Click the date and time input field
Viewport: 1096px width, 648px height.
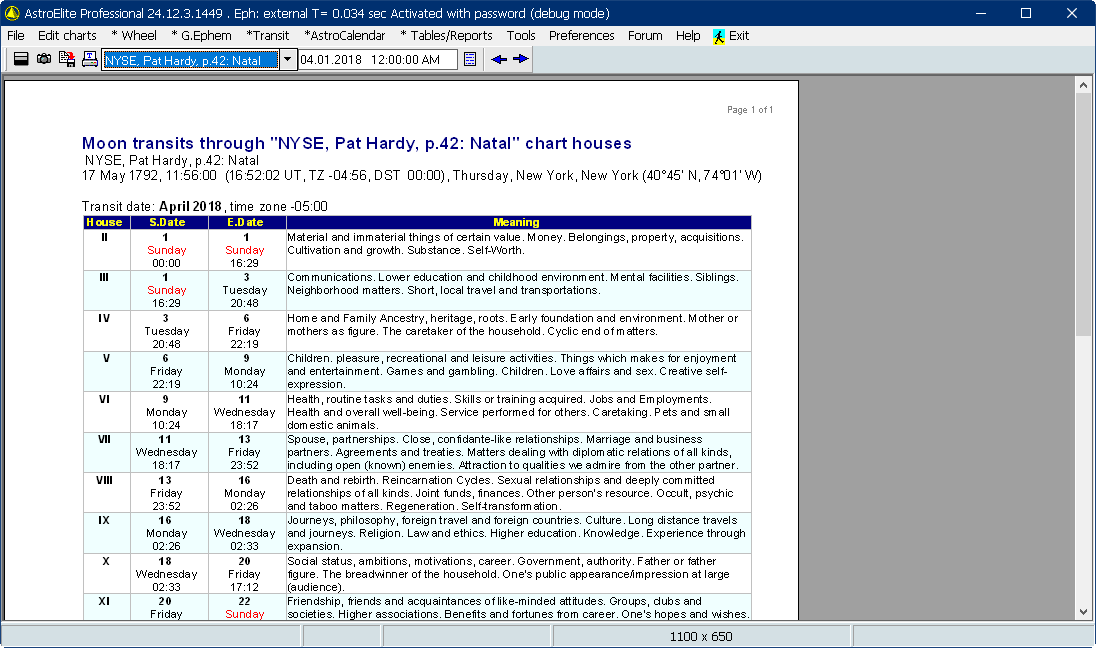pyautogui.click(x=377, y=60)
